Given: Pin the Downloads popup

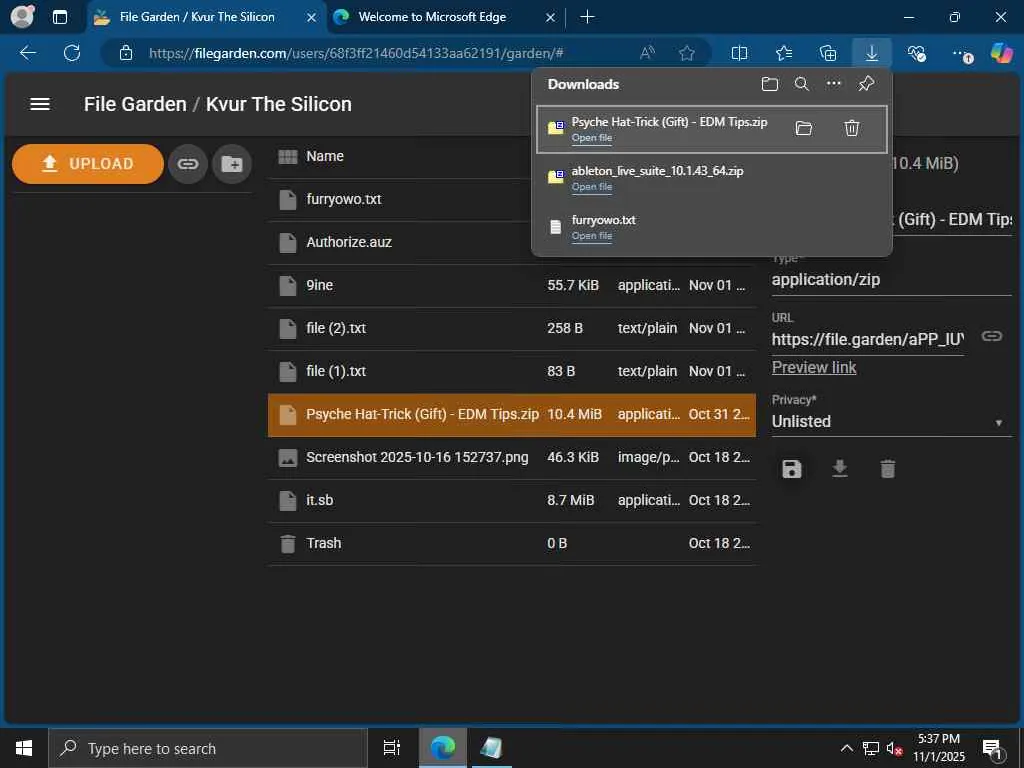Looking at the screenshot, I should (x=866, y=84).
